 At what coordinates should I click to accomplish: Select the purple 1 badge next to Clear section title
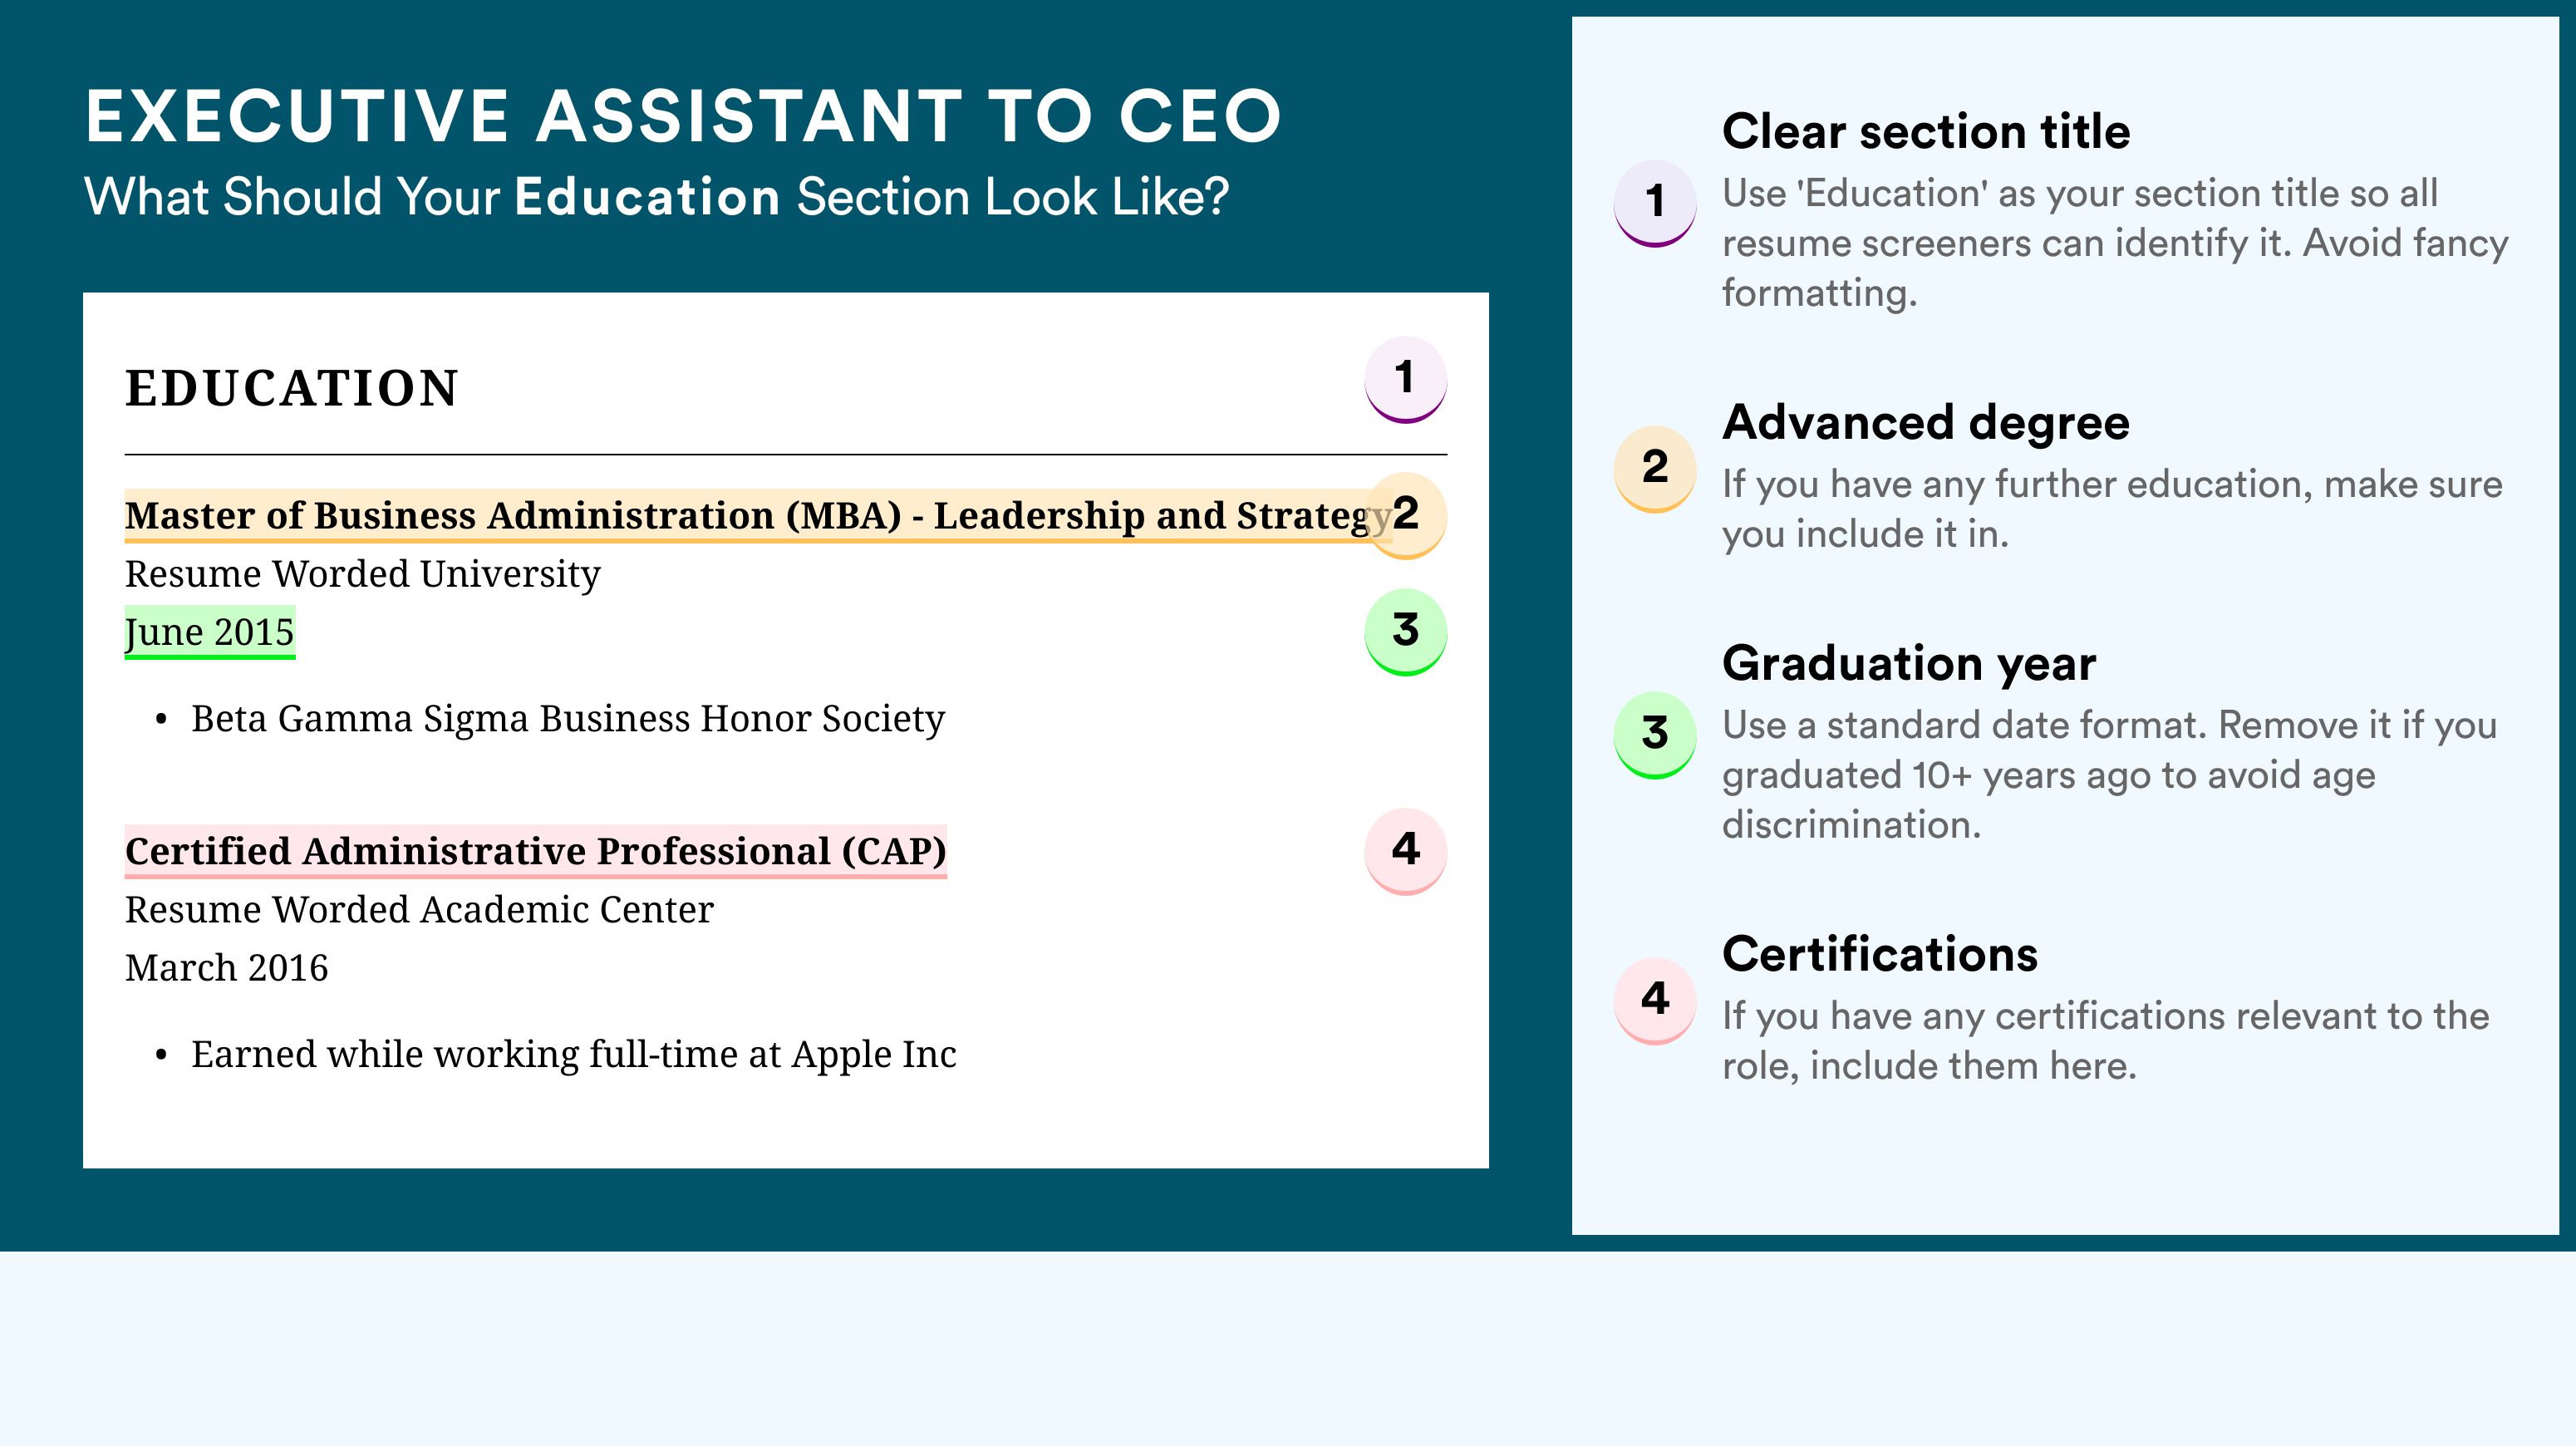1654,203
